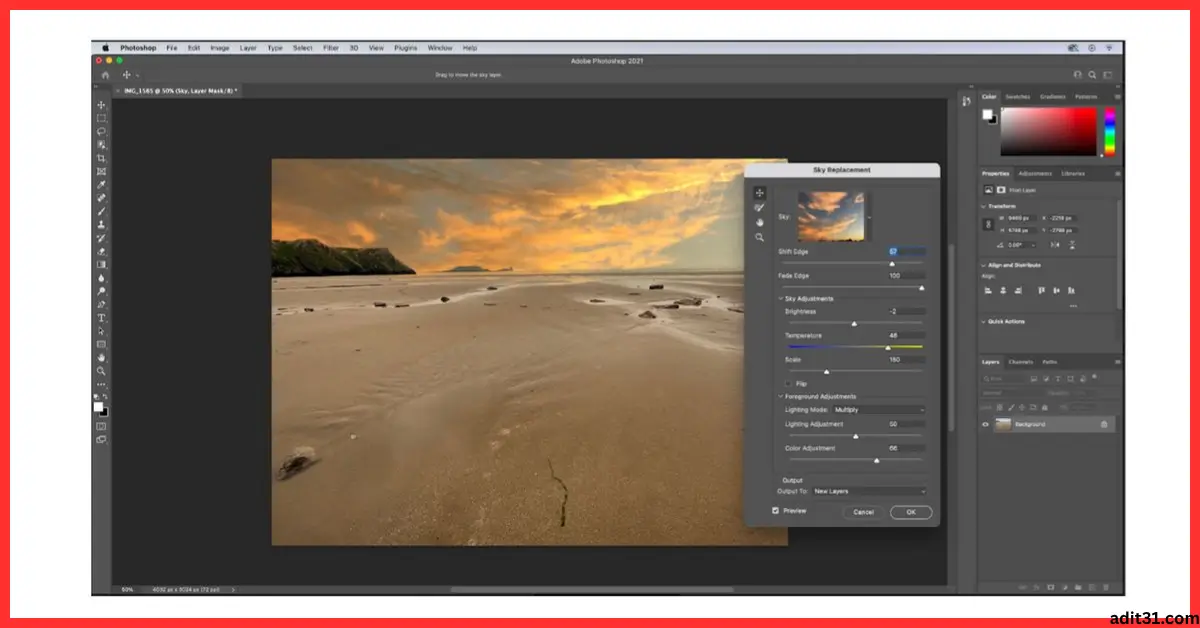
Task: Uncheck the Preview checkbox in Sky Replacement
Action: pyautogui.click(x=776, y=510)
